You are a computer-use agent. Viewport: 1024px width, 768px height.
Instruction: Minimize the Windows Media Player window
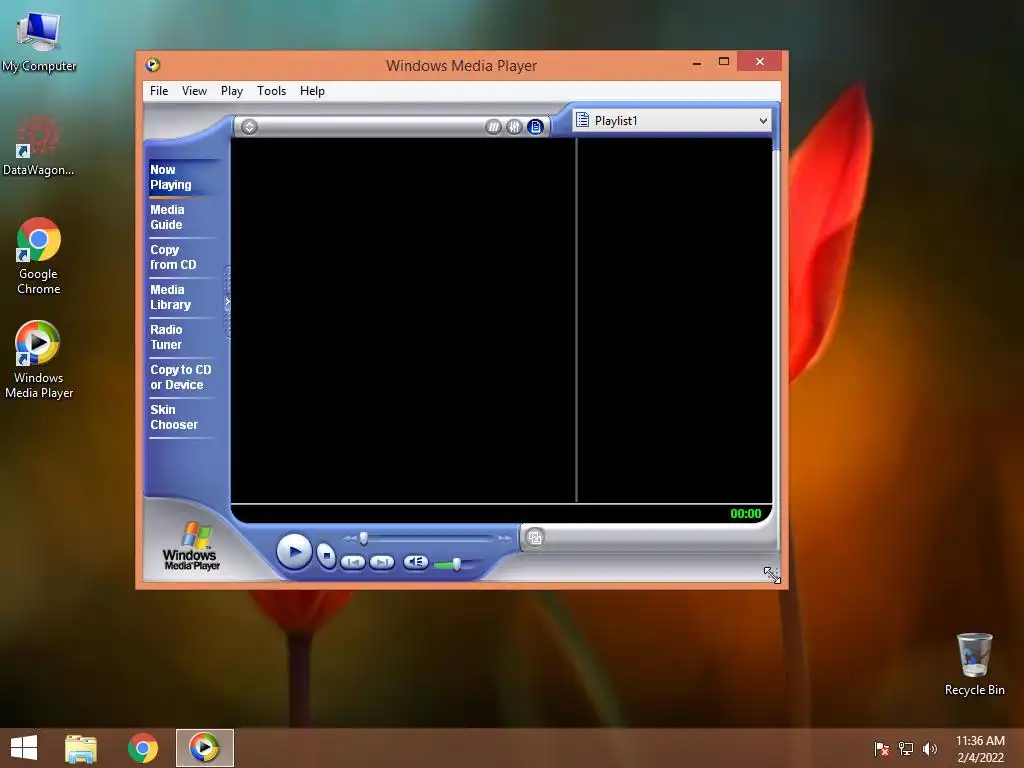(697, 62)
